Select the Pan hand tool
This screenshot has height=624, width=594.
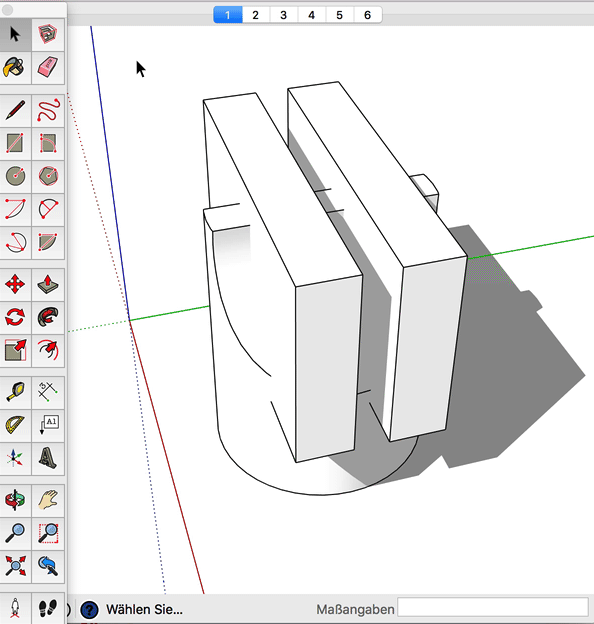(x=48, y=500)
